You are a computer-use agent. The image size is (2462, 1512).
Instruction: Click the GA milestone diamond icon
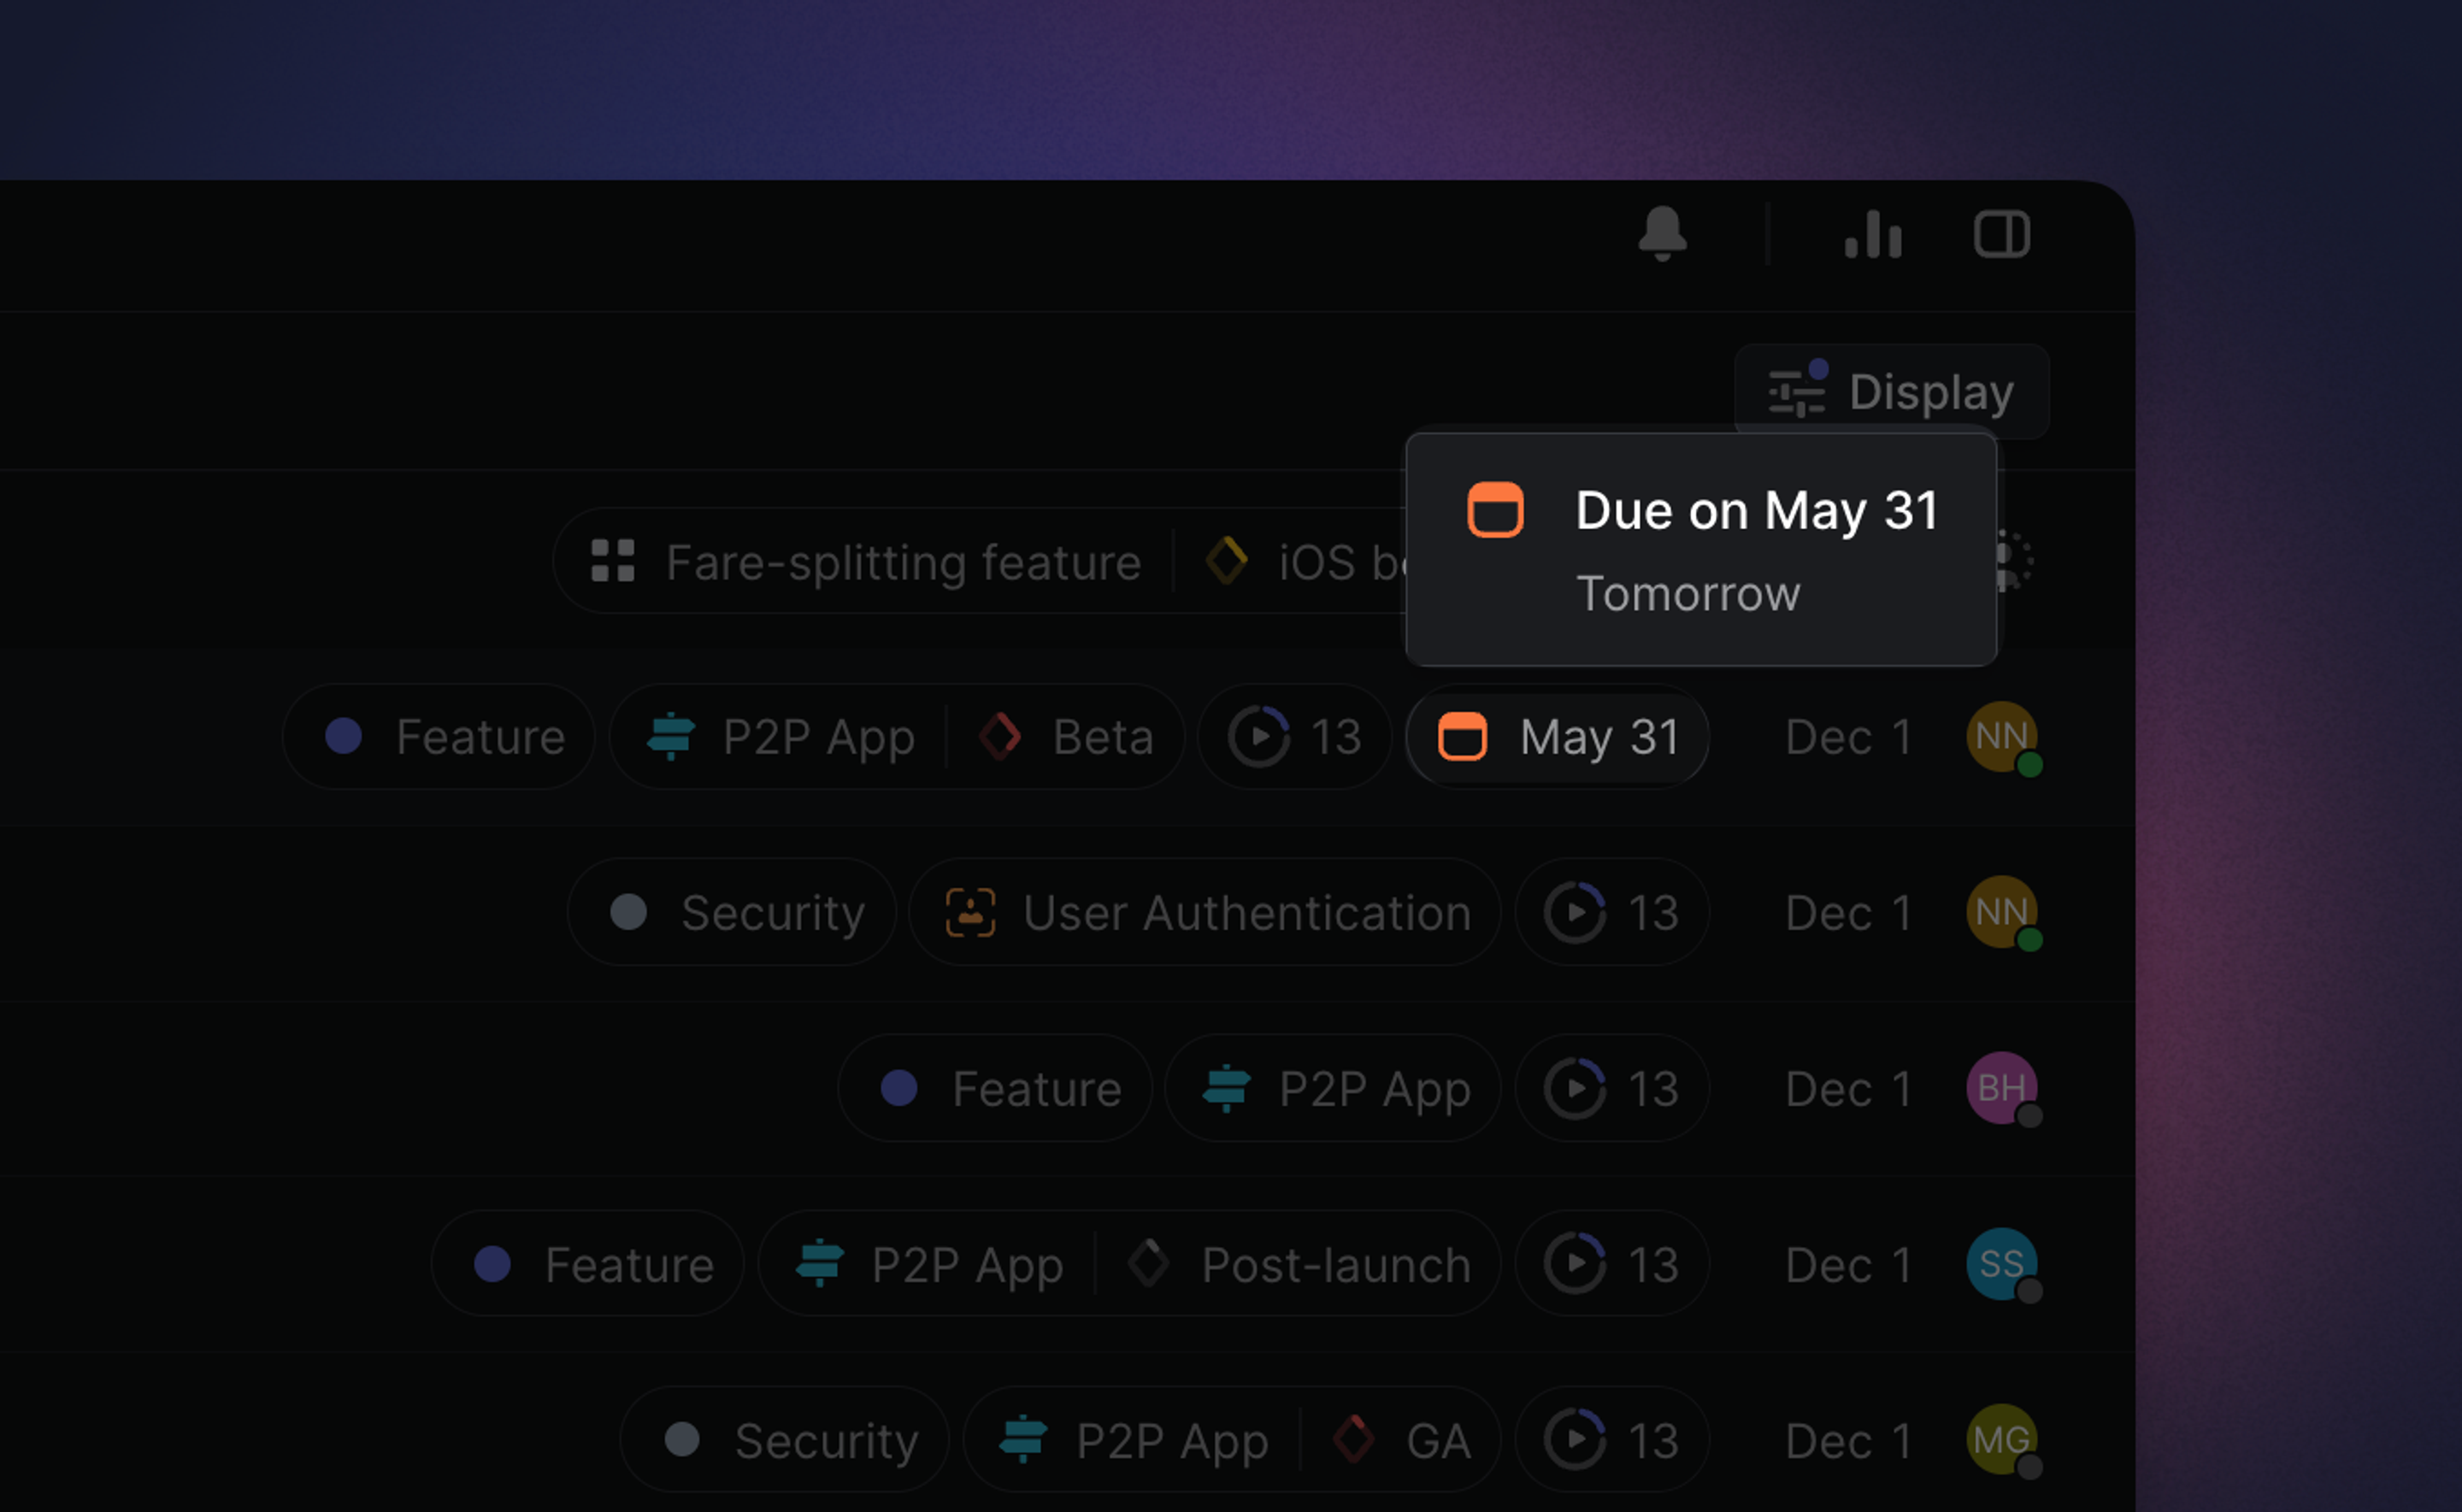pos(1356,1440)
